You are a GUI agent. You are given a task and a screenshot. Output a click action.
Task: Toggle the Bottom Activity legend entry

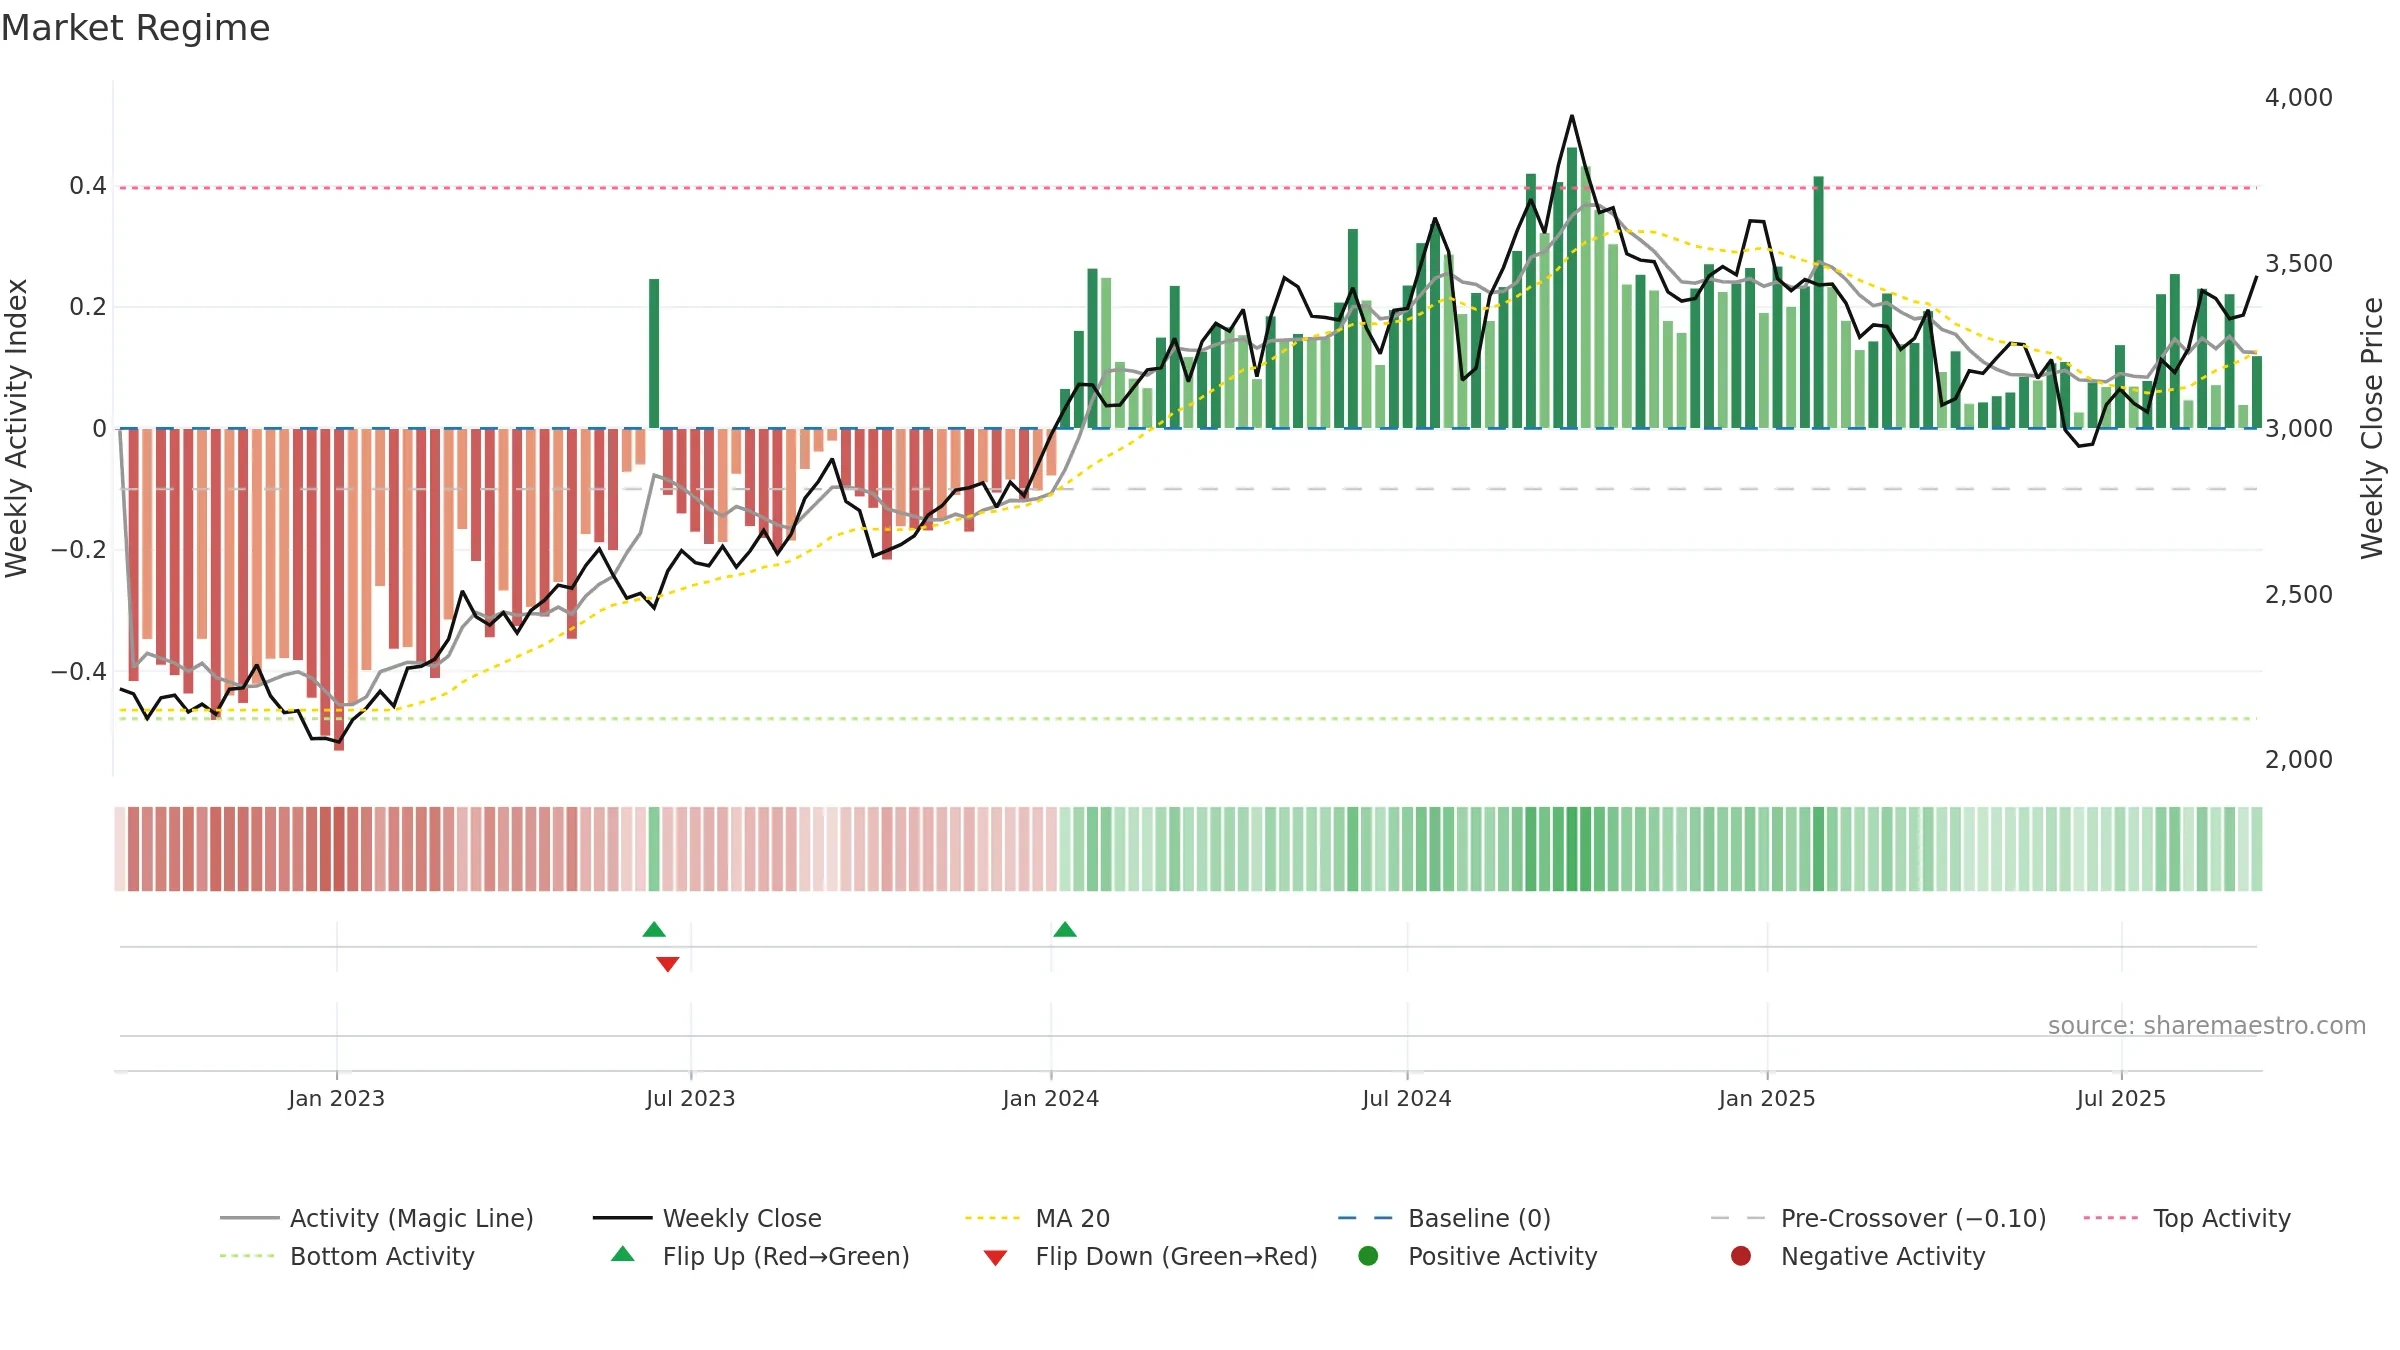[x=347, y=1256]
